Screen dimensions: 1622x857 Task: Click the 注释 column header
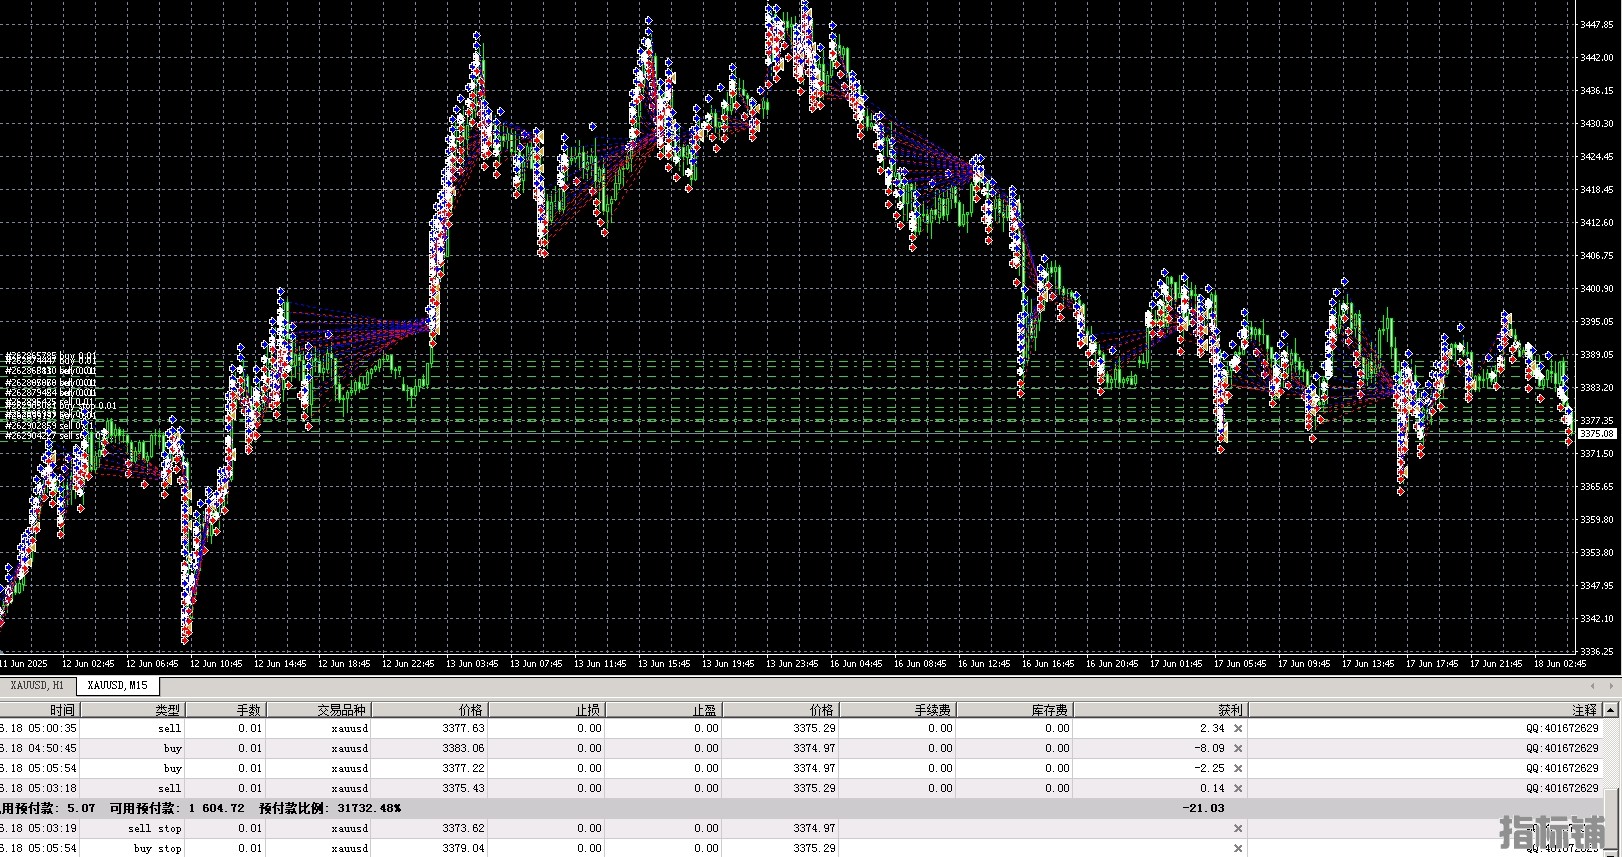click(x=1425, y=710)
